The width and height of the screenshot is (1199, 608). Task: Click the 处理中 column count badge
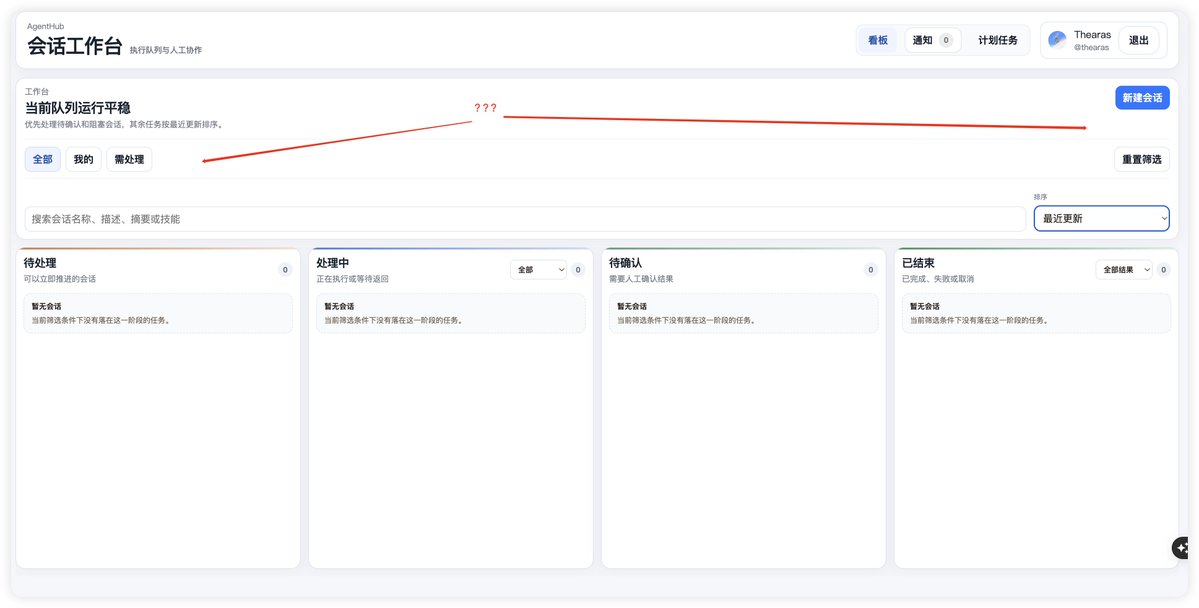point(578,270)
